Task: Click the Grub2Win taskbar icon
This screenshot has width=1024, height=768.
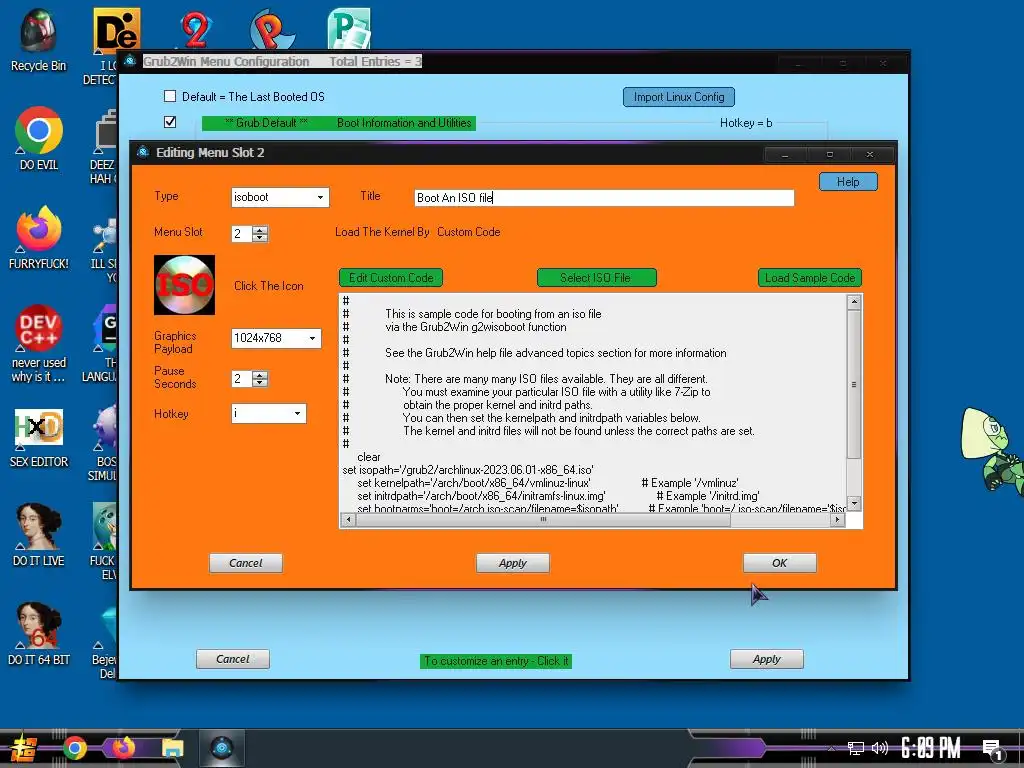Action: (222, 748)
